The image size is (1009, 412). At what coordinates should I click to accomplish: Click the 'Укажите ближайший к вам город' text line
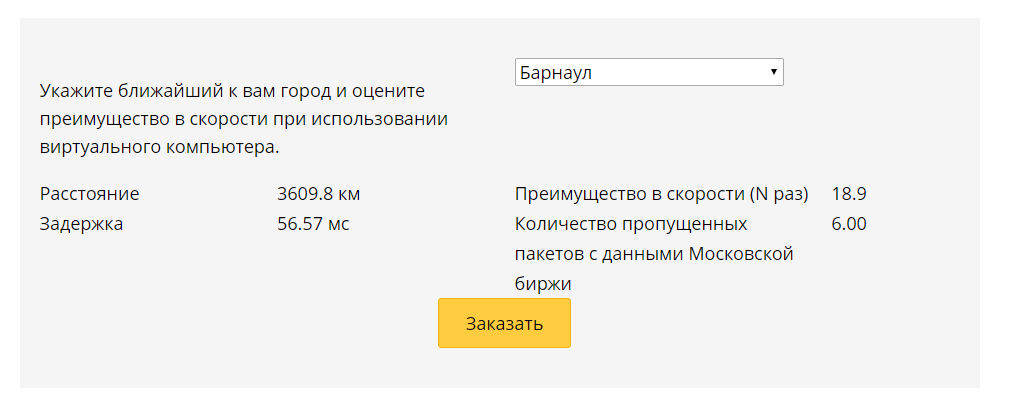point(233,91)
